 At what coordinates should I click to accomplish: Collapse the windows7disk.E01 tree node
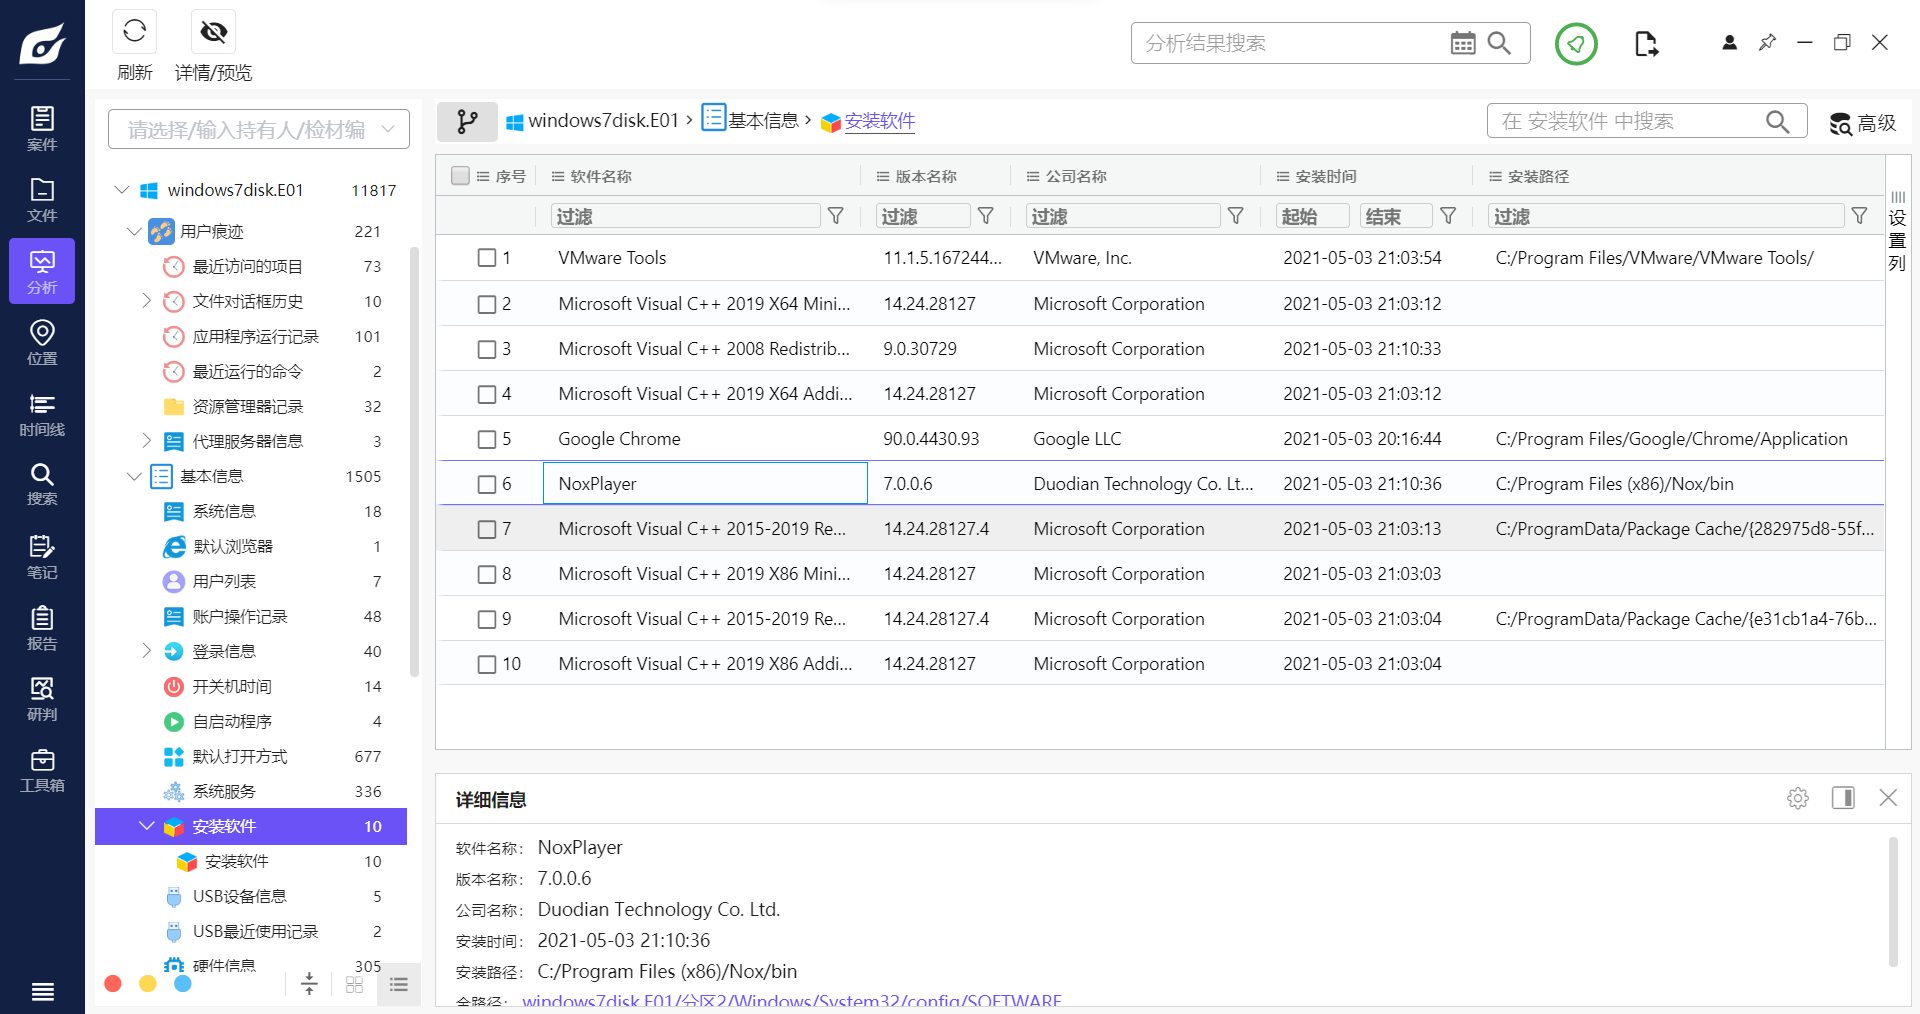coord(122,190)
